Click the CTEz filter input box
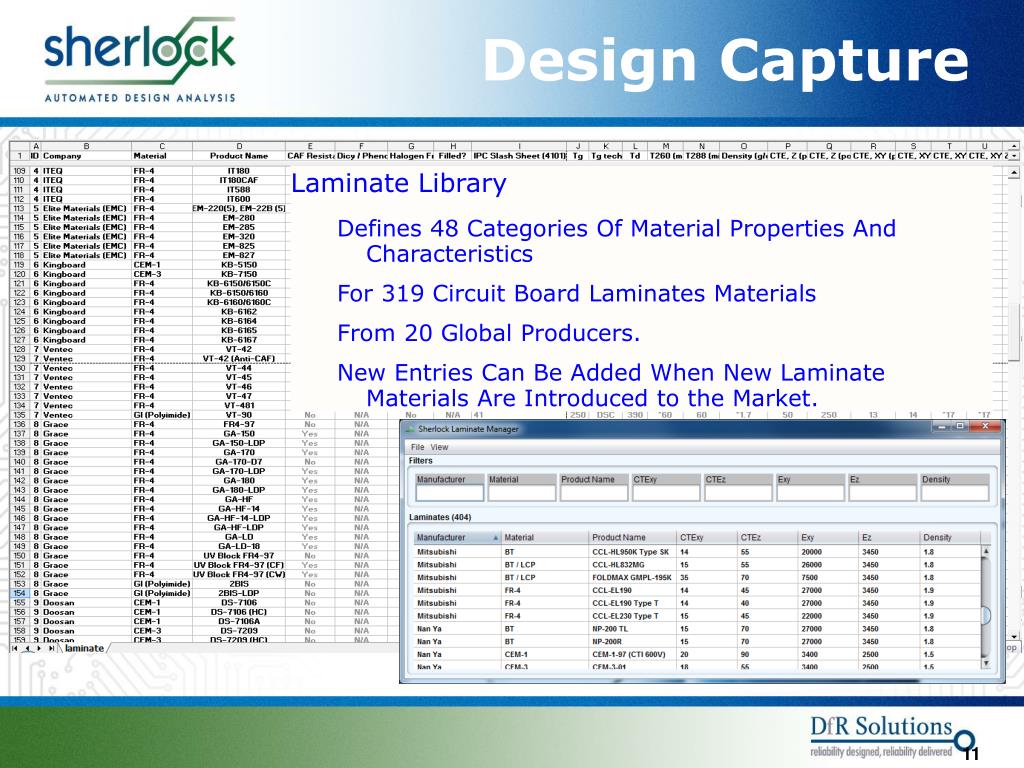 [x=738, y=493]
